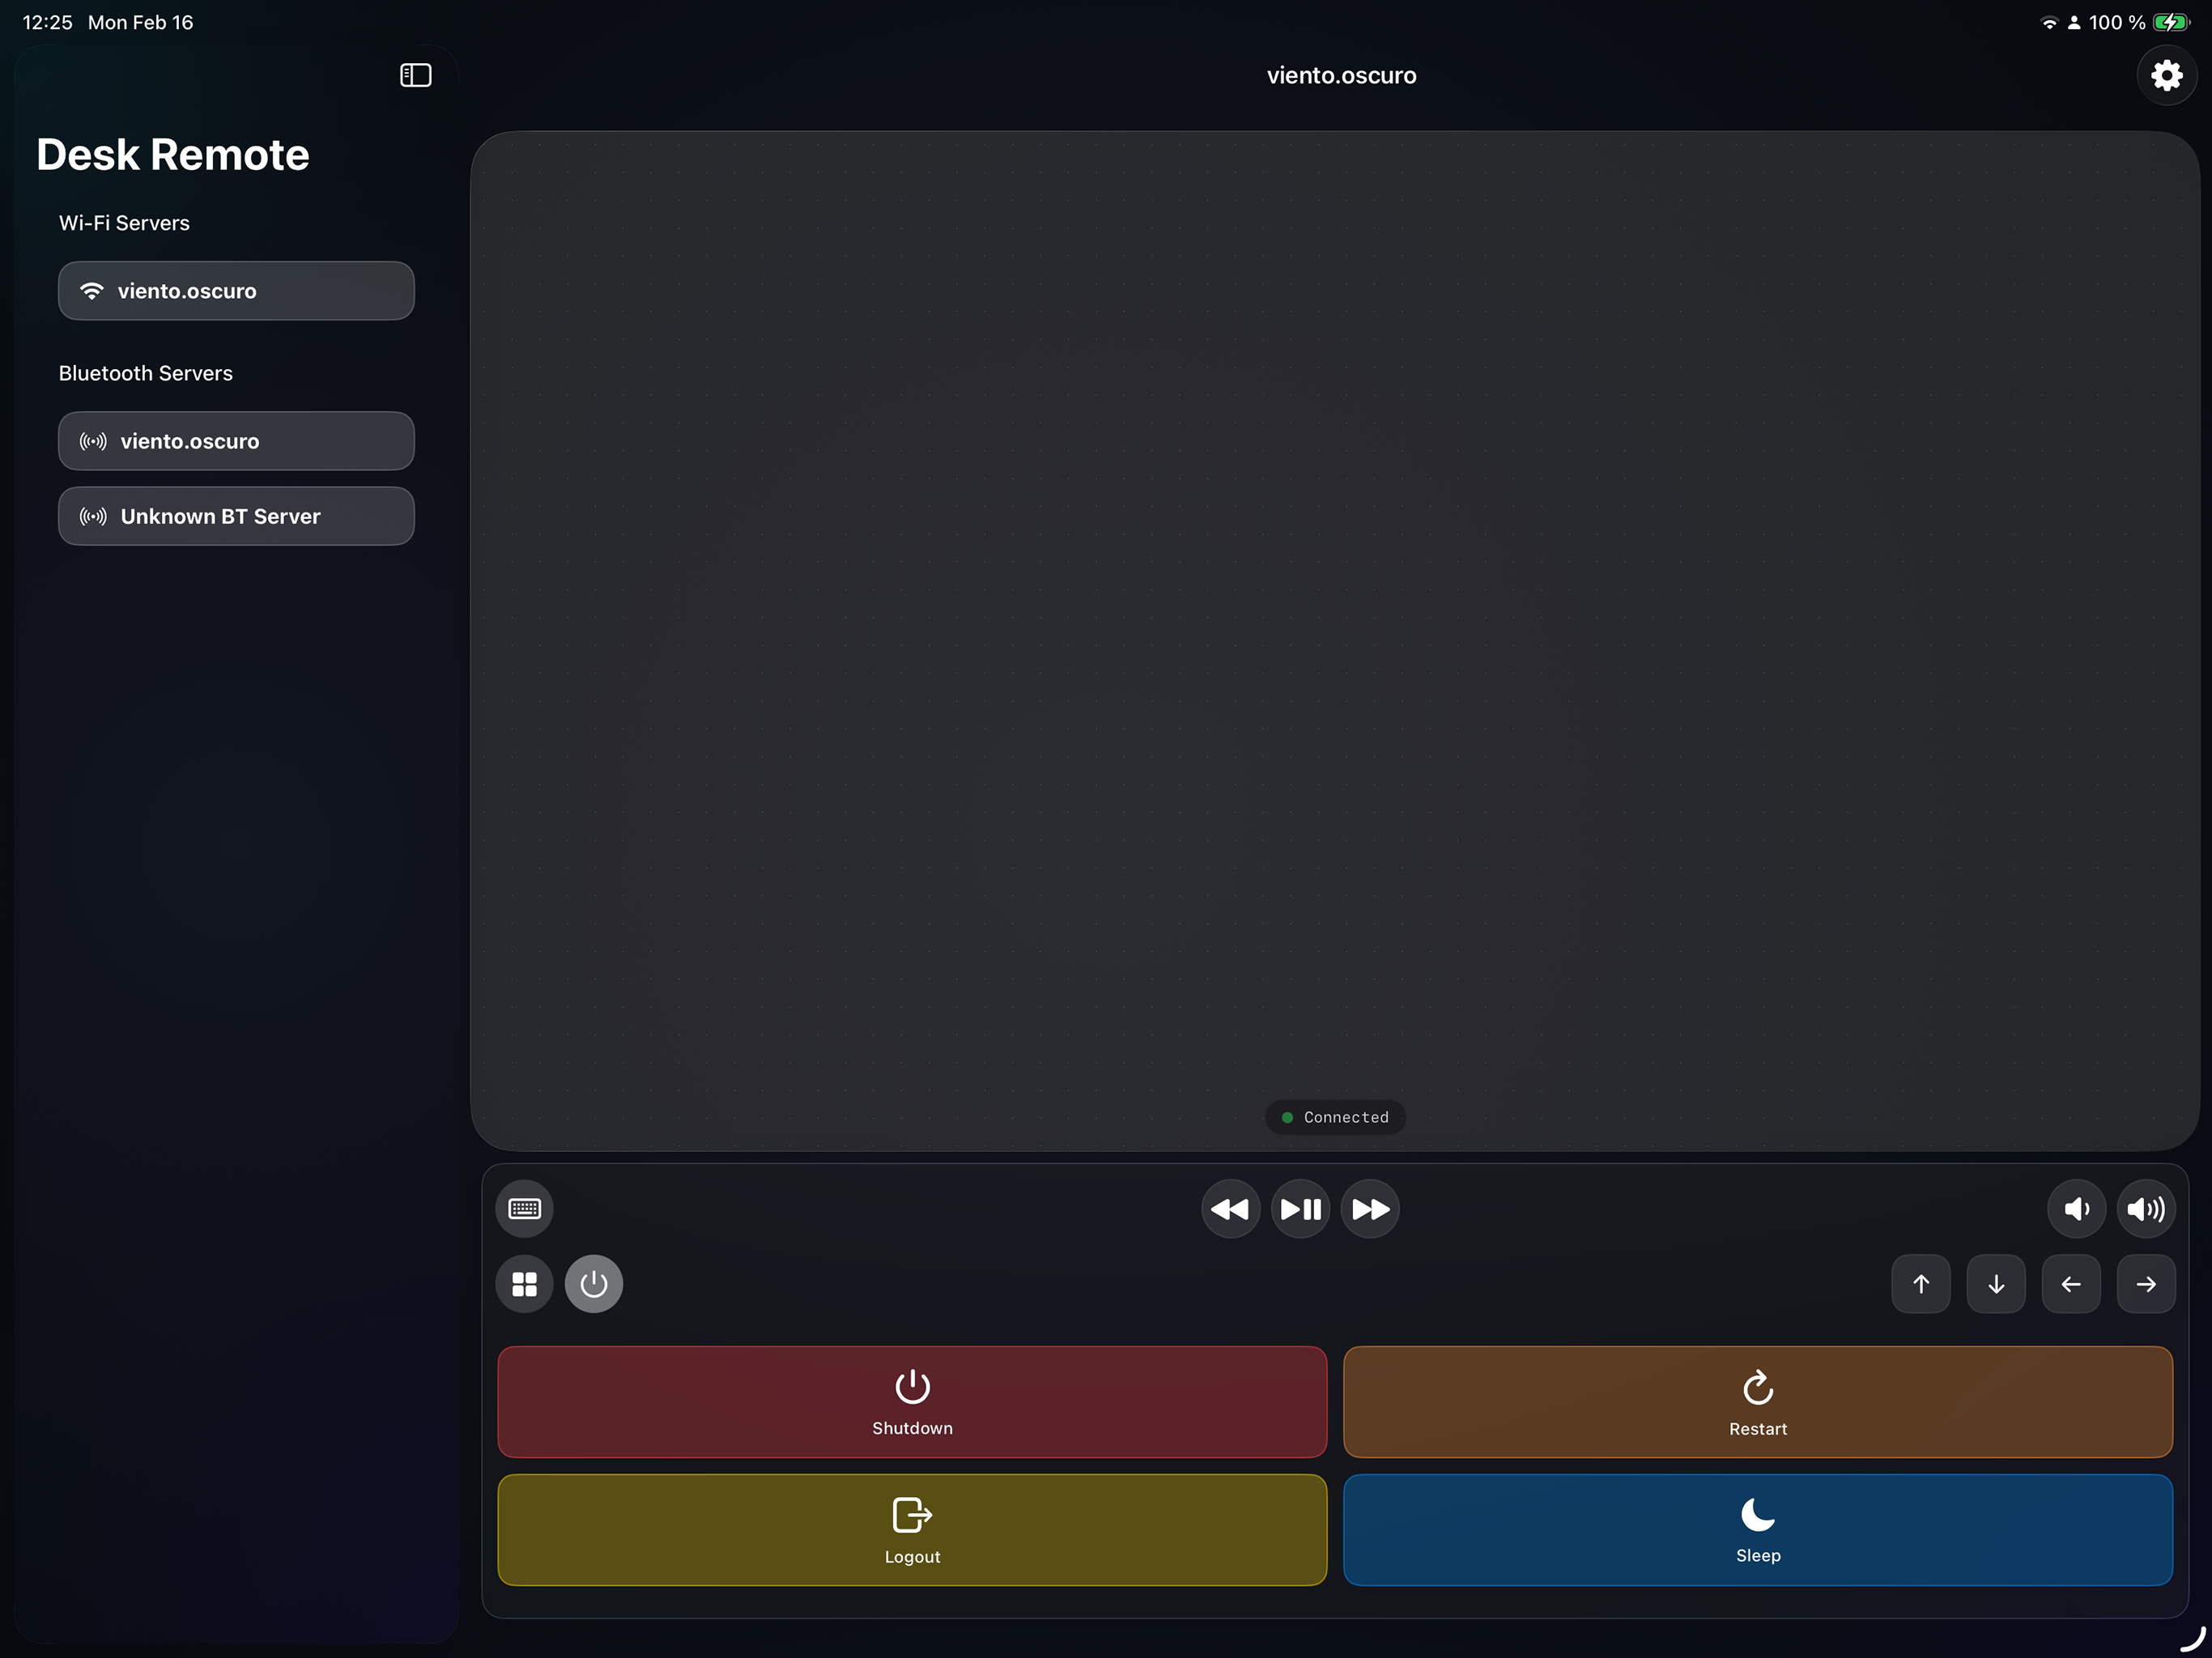Lower the volume

tap(2076, 1209)
